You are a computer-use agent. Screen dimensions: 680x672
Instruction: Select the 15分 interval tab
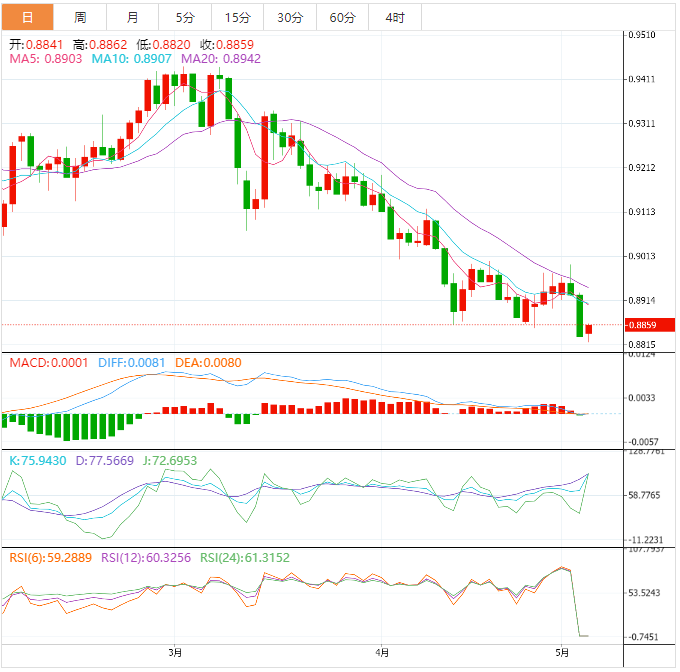[237, 17]
